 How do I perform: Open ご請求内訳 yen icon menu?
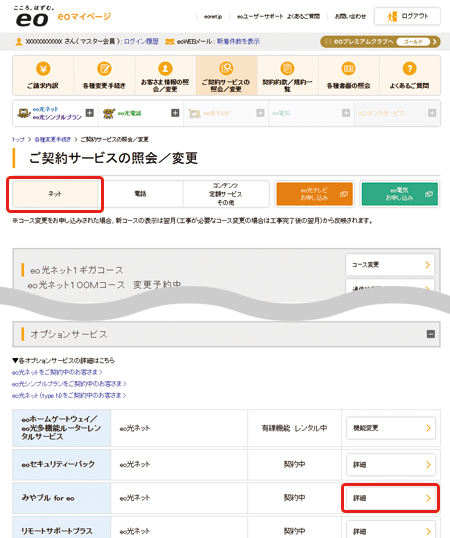(x=43, y=75)
